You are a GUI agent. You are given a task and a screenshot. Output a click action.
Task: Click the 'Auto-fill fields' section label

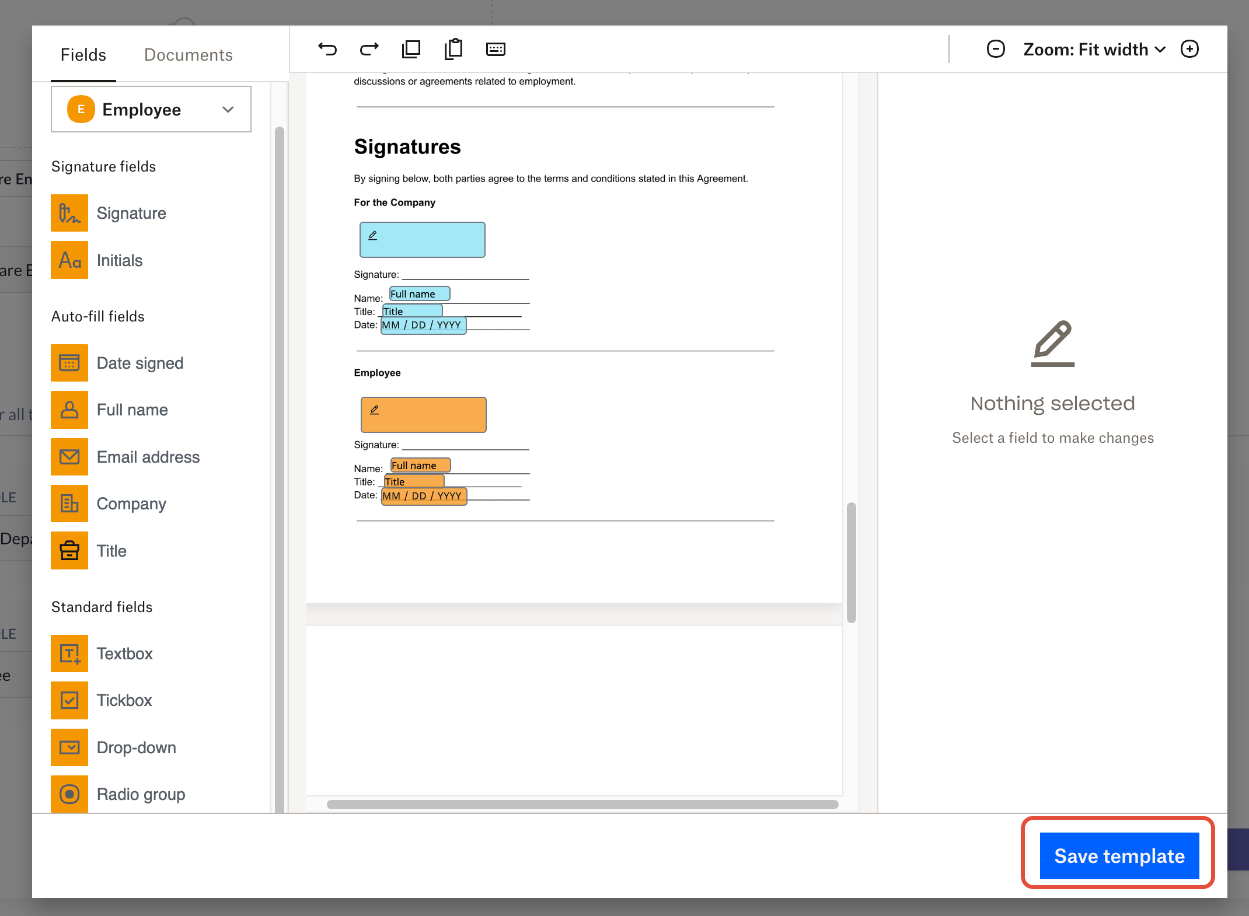[98, 317]
